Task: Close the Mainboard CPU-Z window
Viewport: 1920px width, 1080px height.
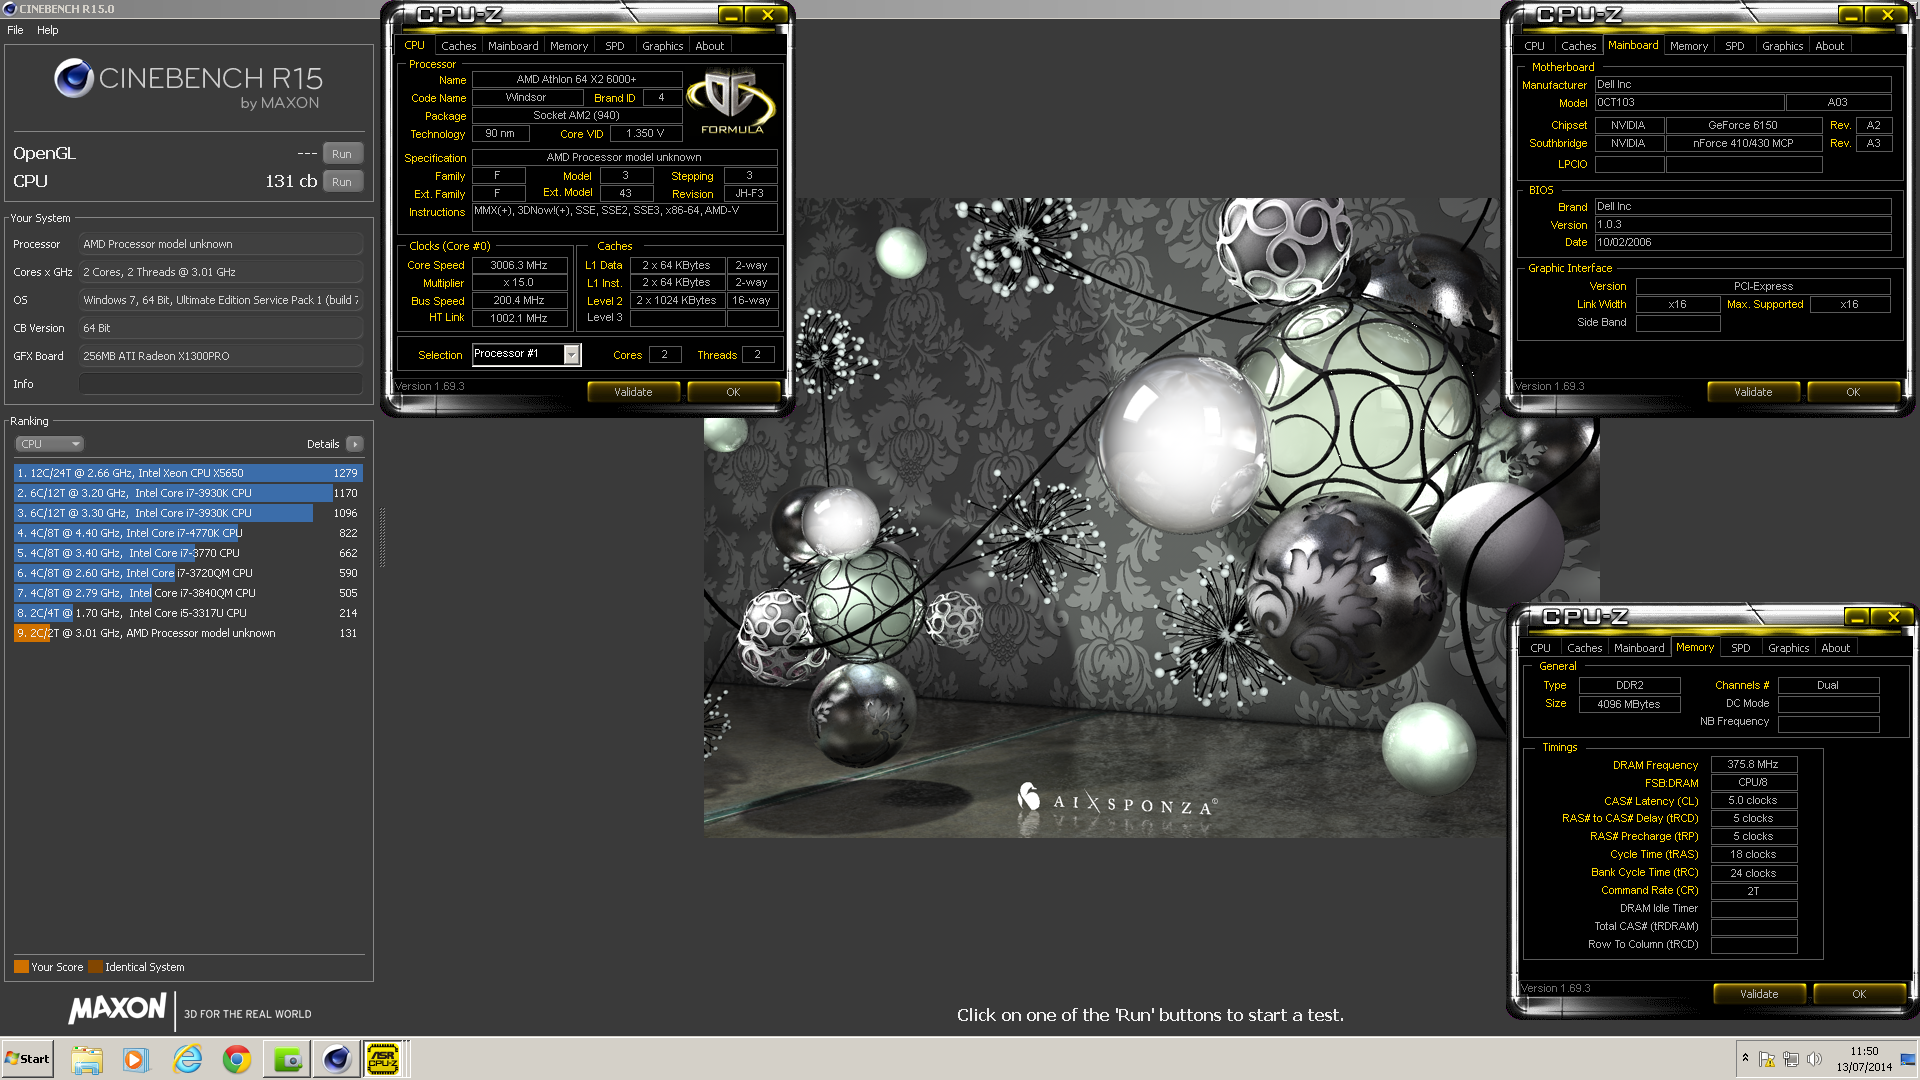Action: 1887,15
